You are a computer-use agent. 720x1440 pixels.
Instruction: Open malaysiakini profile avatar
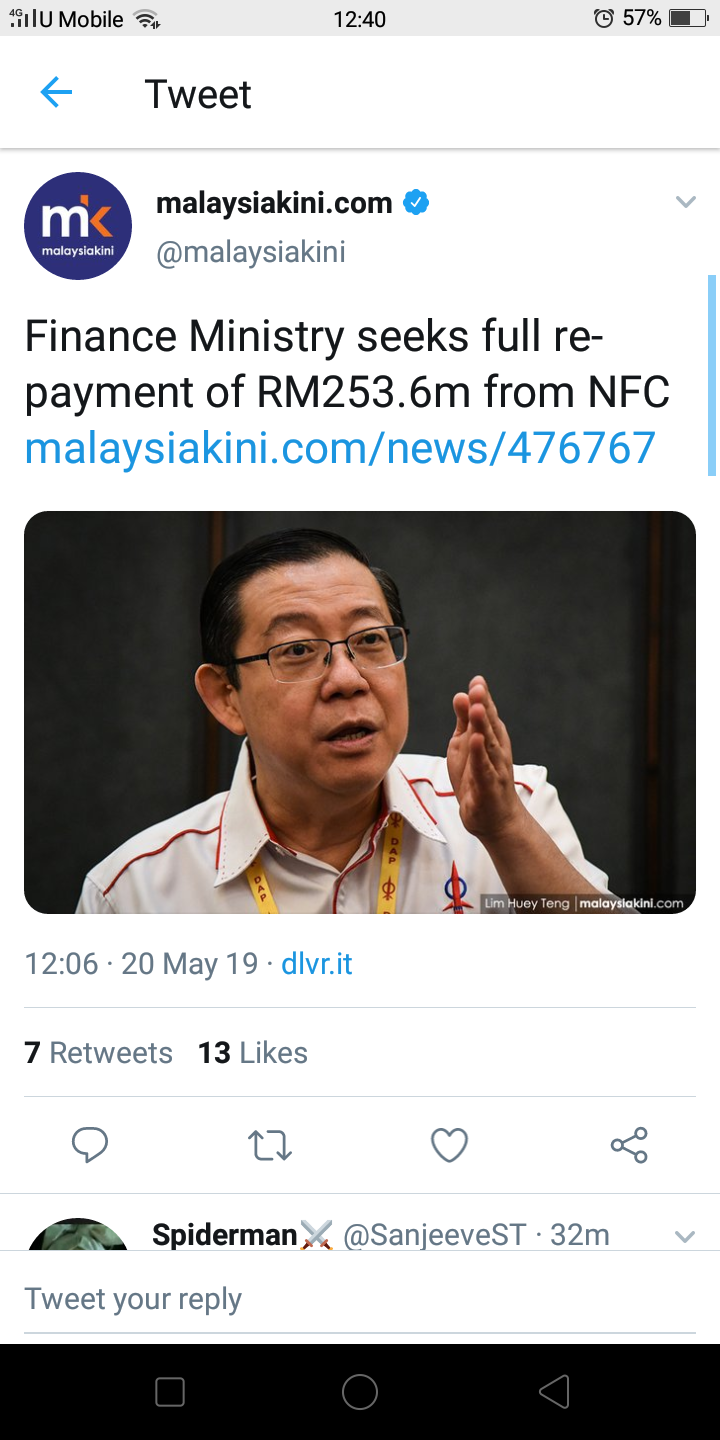click(x=78, y=226)
